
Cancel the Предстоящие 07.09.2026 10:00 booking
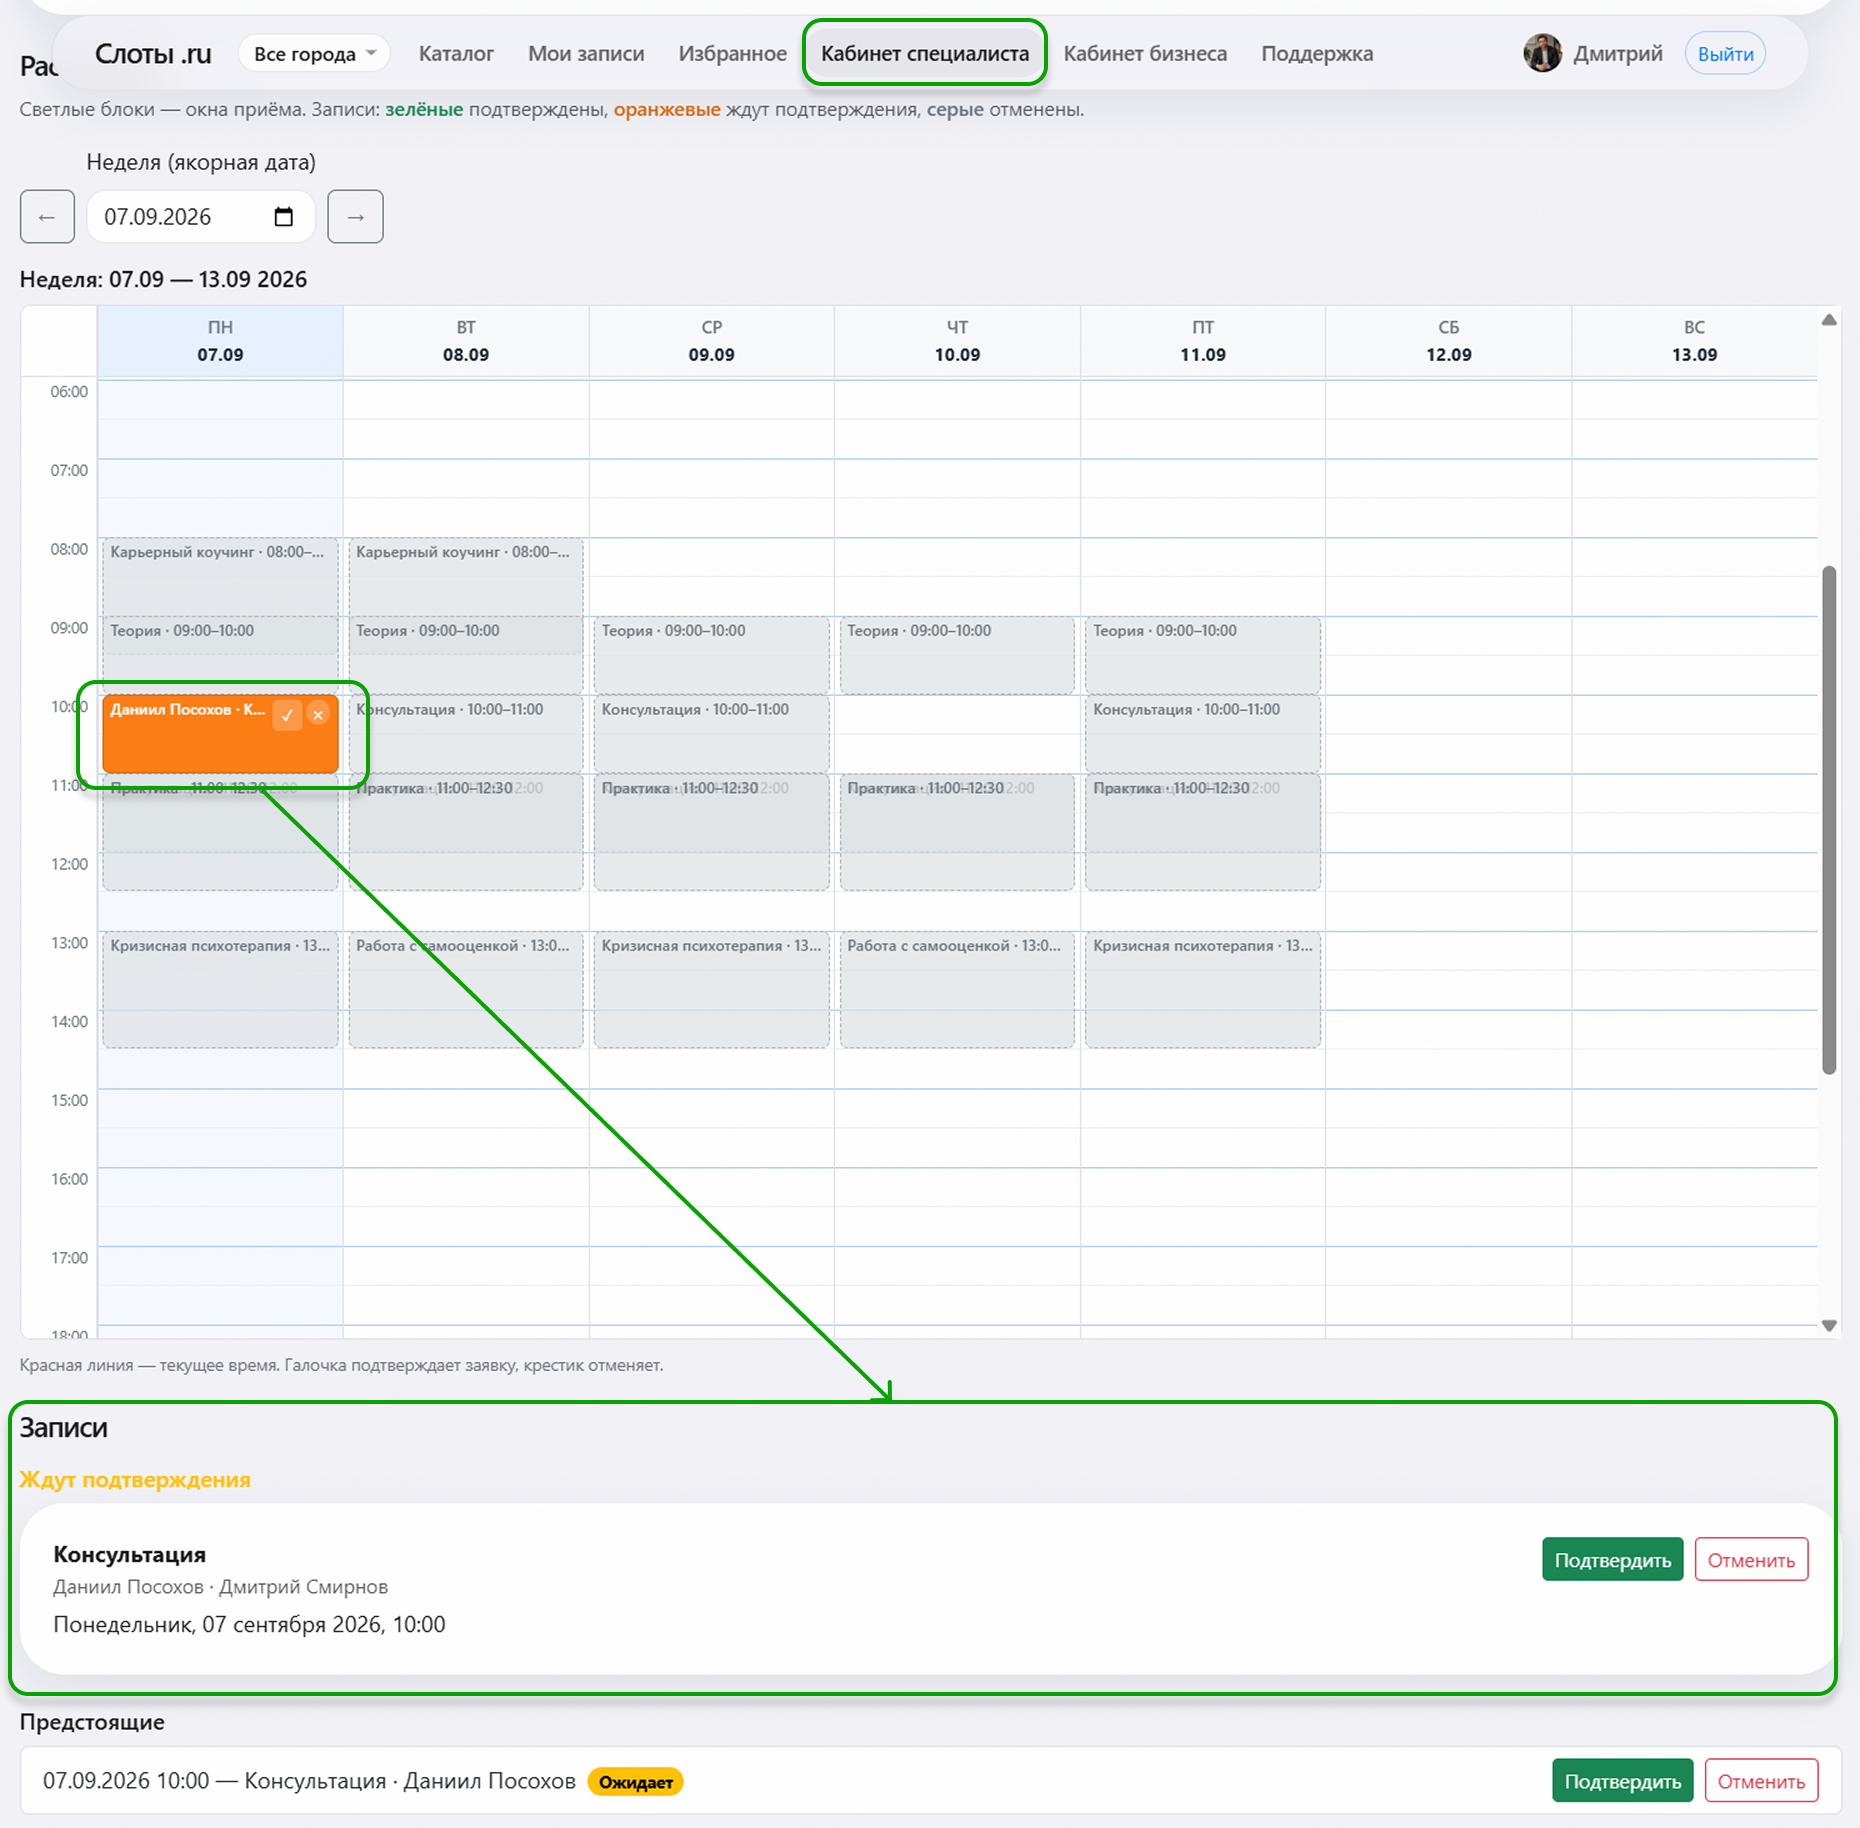click(x=1761, y=1780)
